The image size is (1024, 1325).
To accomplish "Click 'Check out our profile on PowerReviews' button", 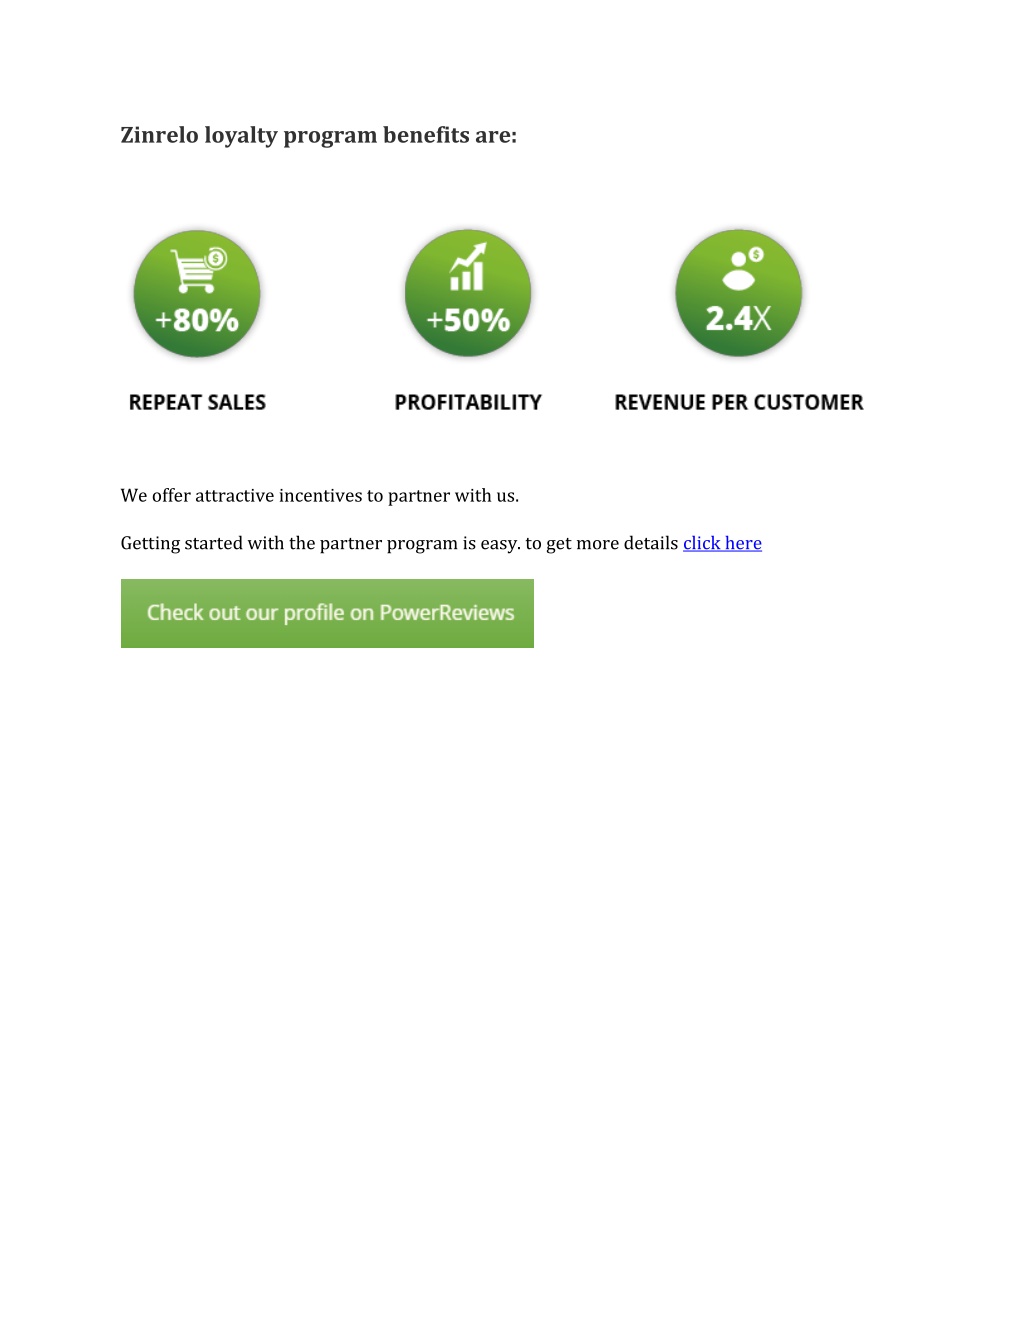I will tap(327, 613).
